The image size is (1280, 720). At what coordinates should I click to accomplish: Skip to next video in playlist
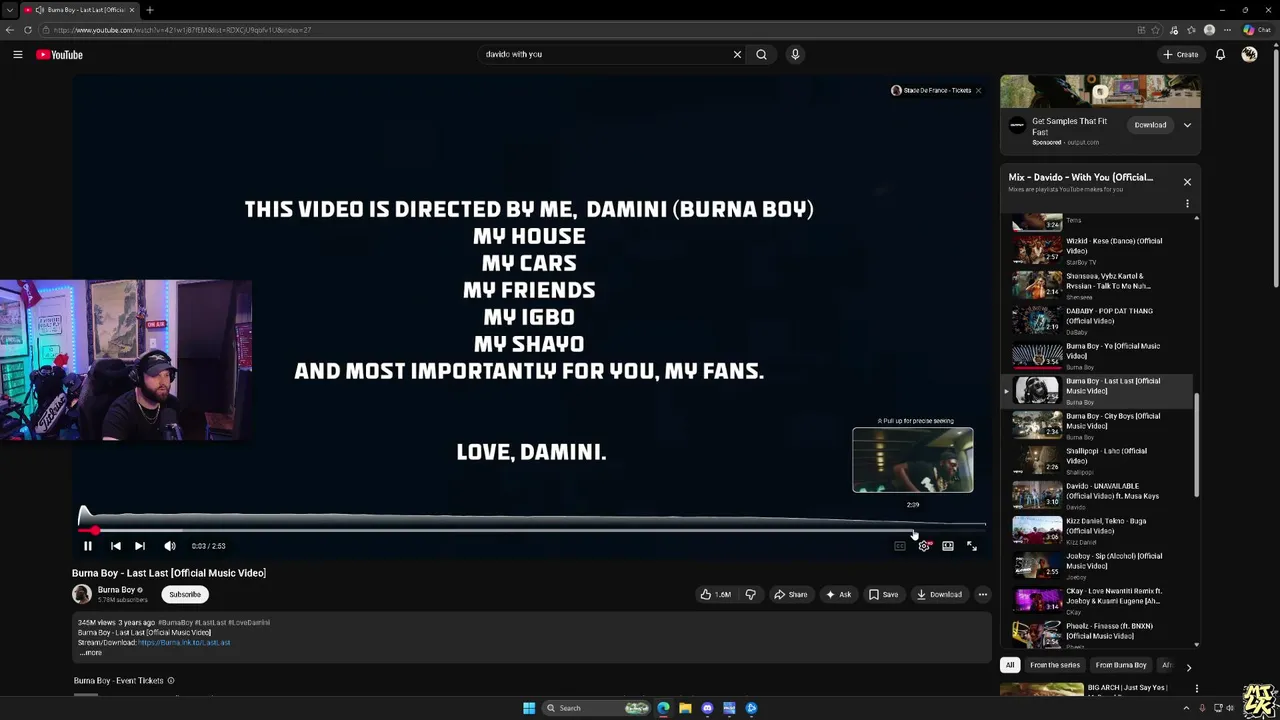[140, 546]
